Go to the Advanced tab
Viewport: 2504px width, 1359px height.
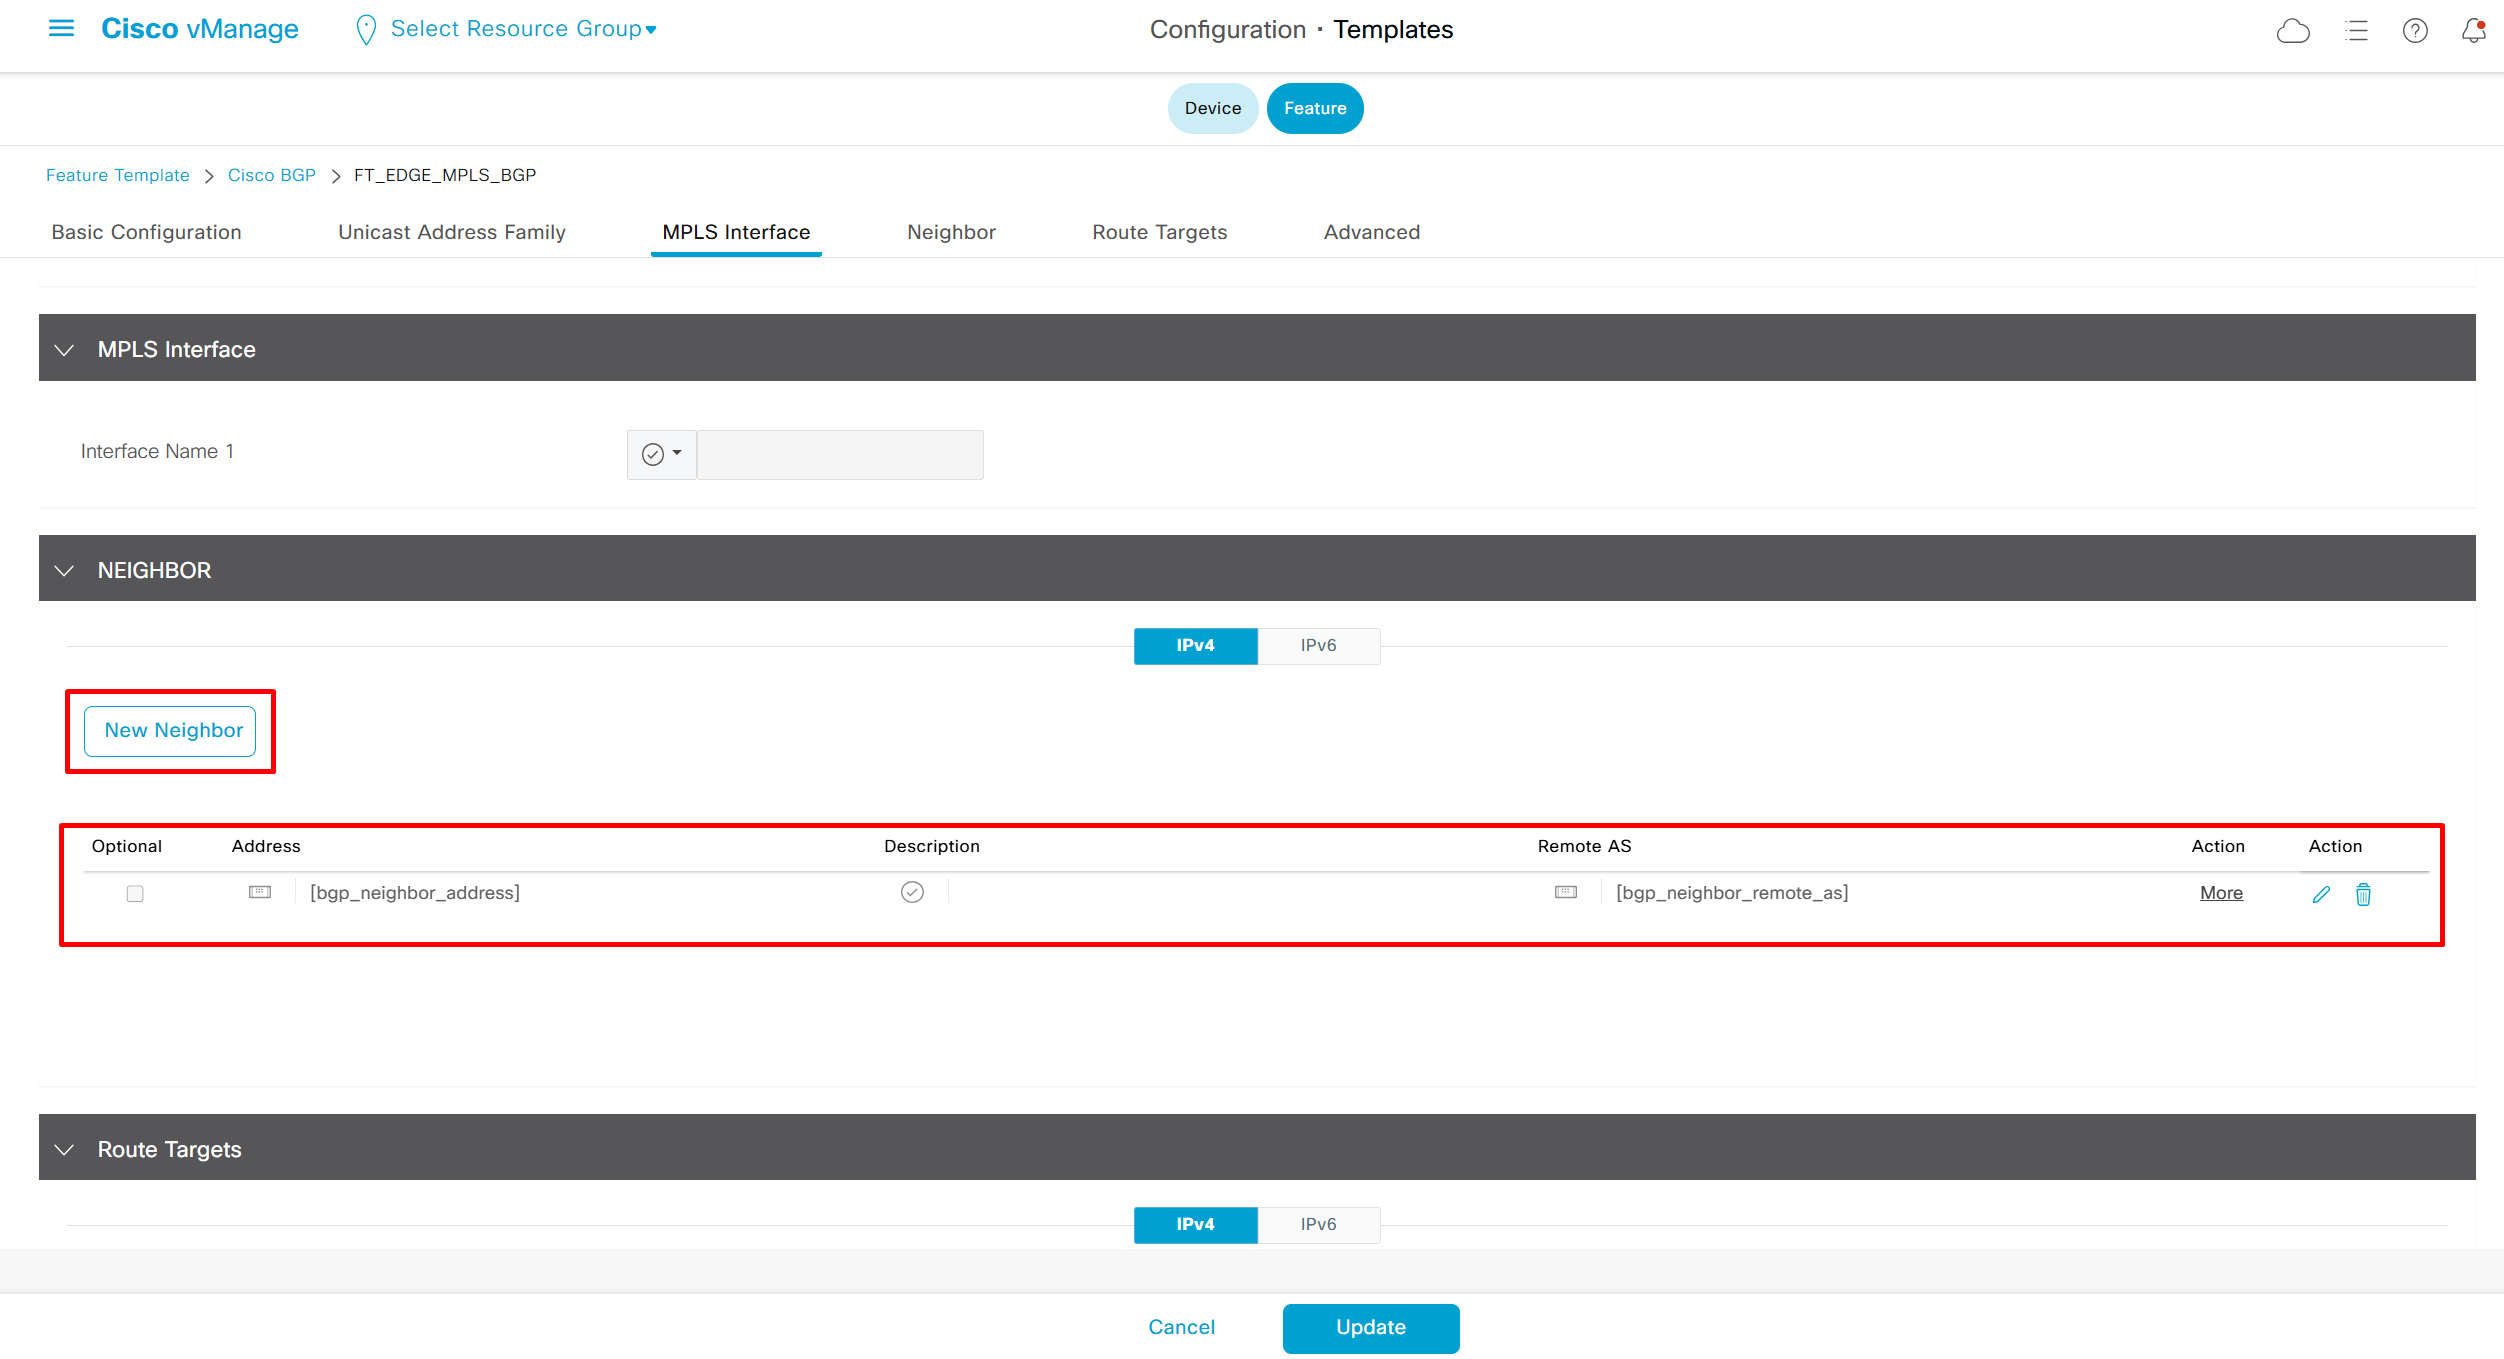1371,232
